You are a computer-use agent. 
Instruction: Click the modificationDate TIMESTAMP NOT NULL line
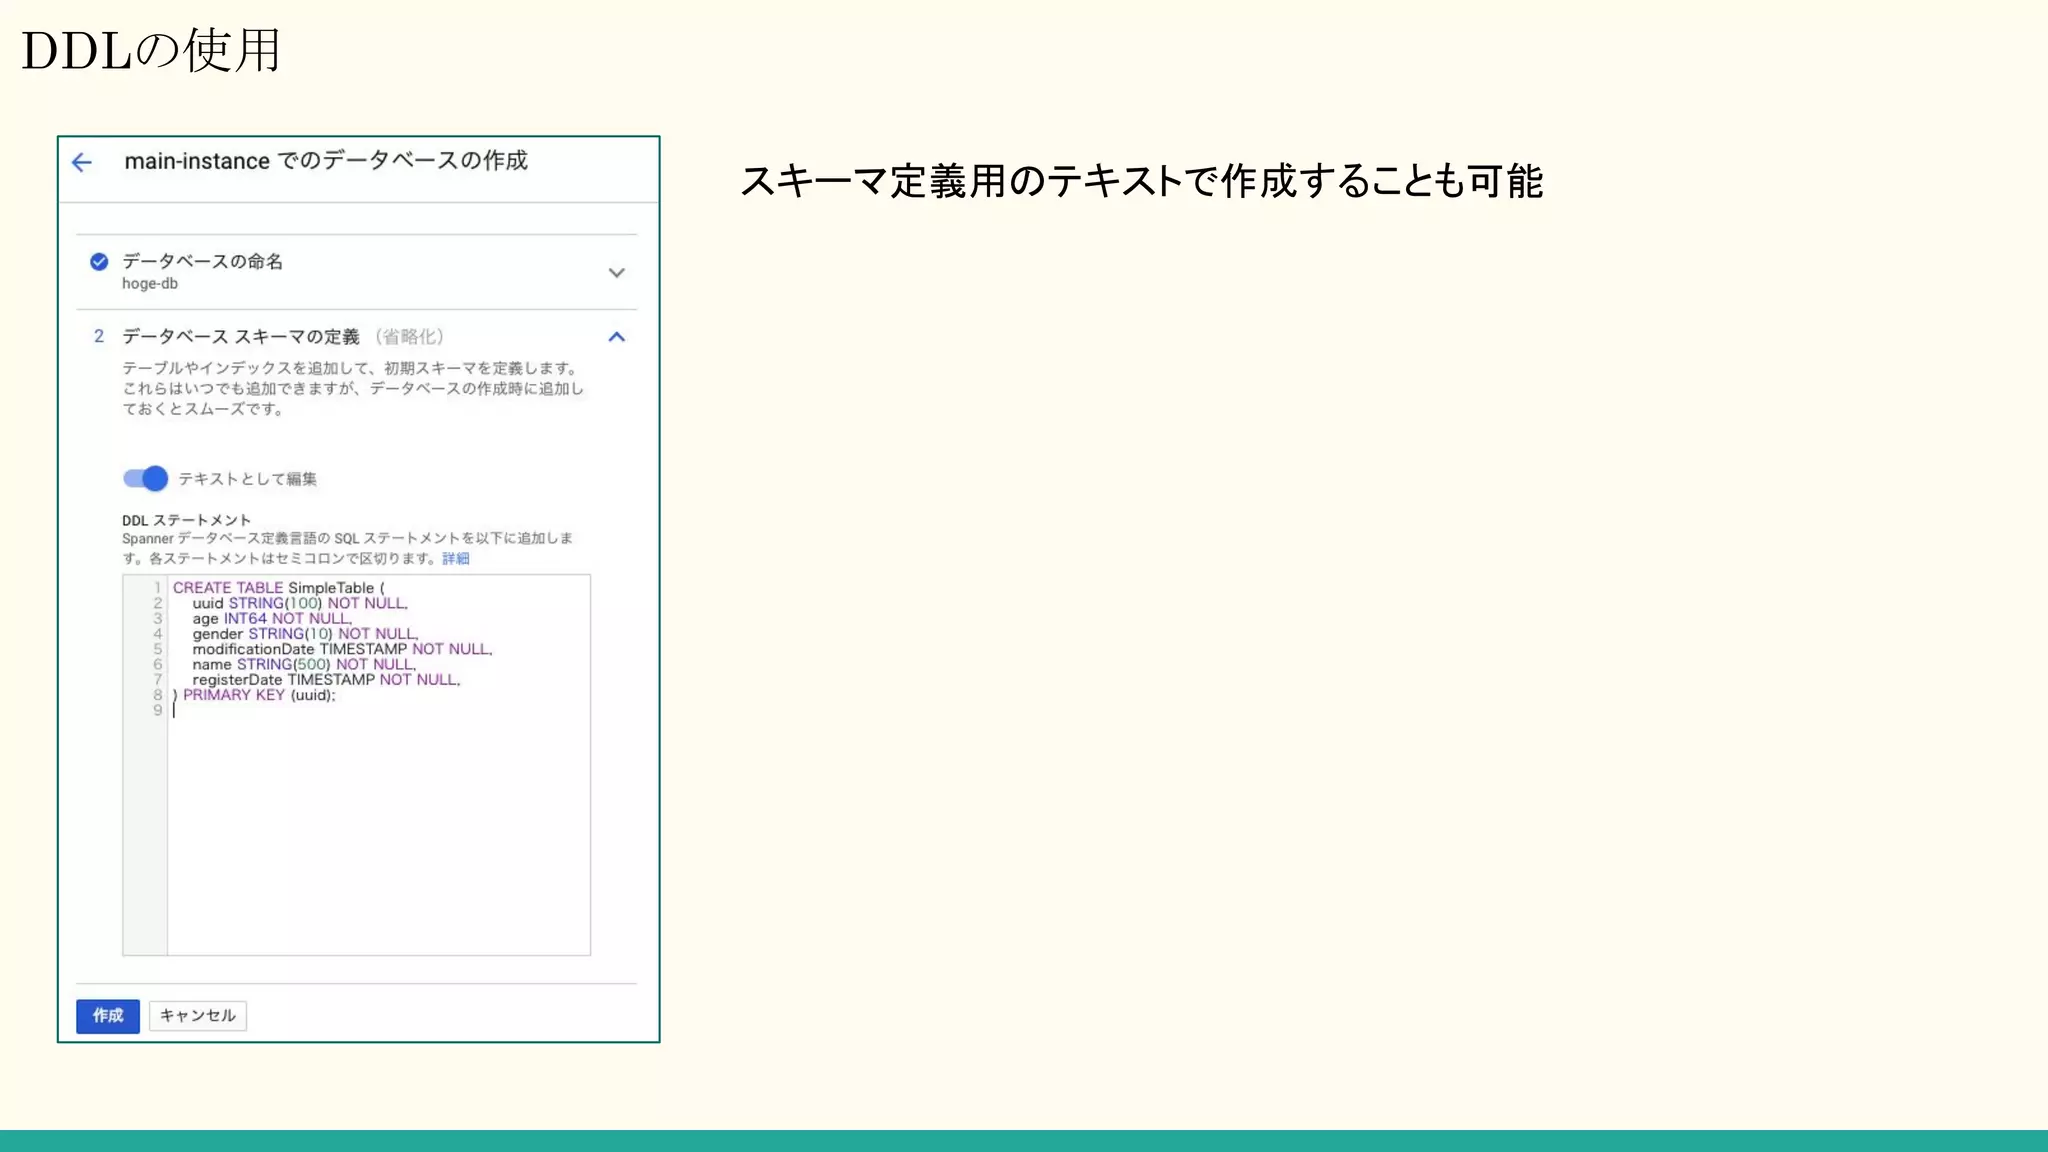[342, 649]
